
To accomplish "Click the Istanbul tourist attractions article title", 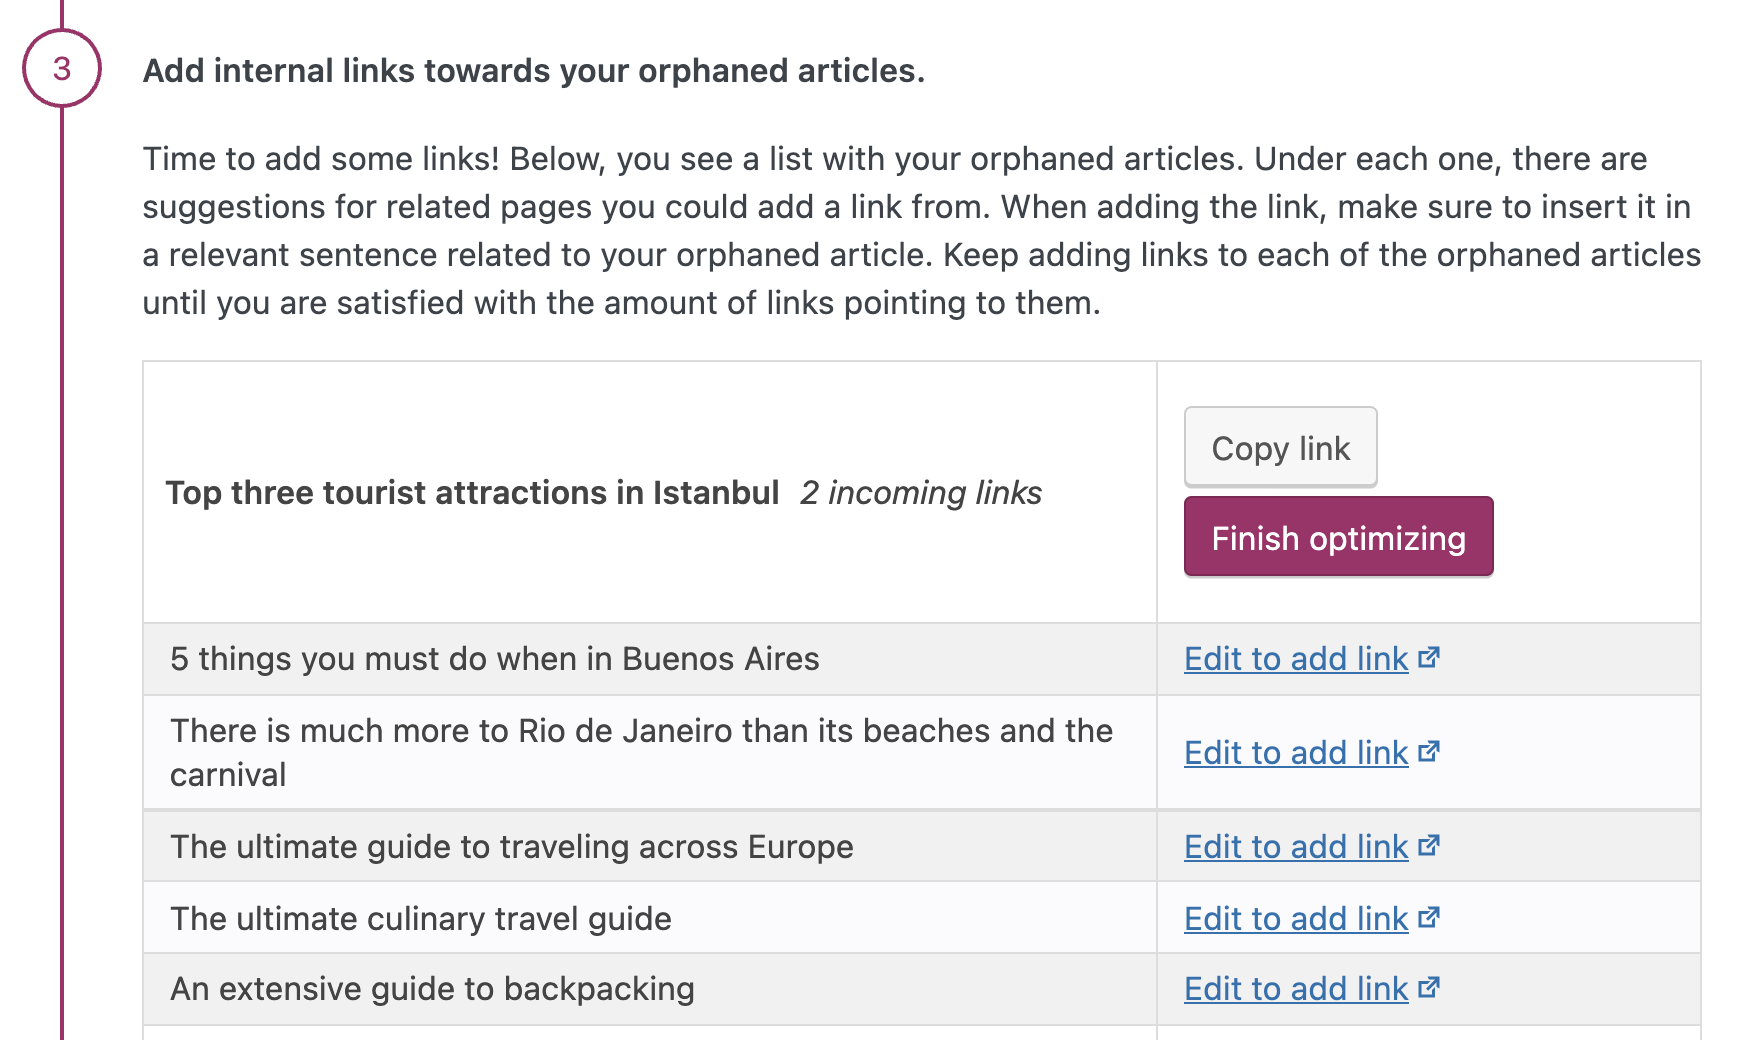I will coord(472,493).
